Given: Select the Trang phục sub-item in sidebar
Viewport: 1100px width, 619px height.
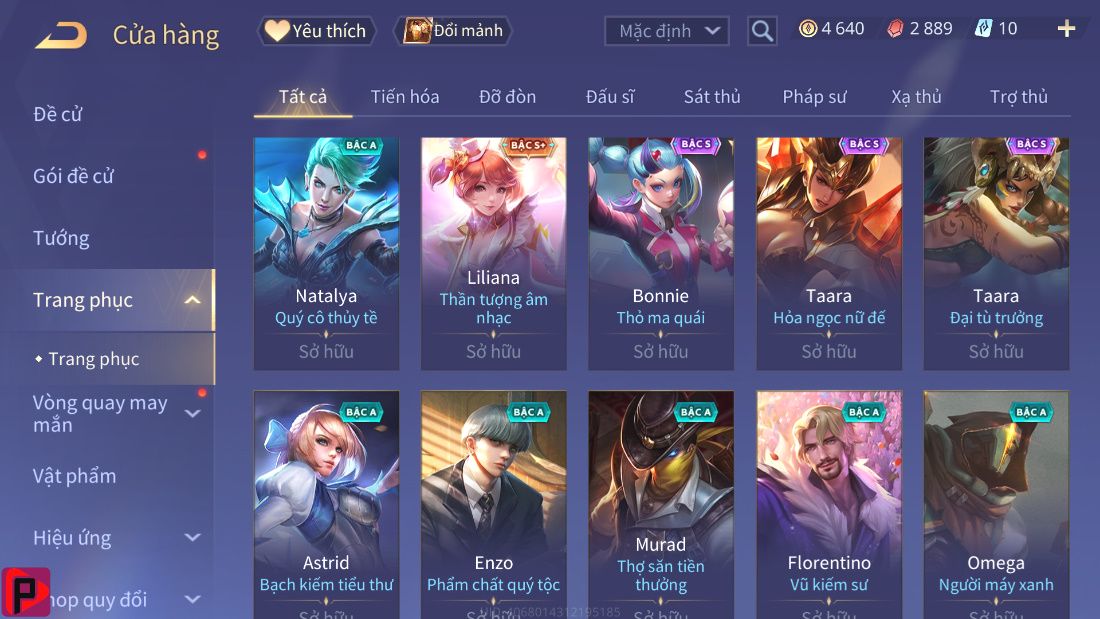Looking at the screenshot, I should pyautogui.click(x=93, y=359).
